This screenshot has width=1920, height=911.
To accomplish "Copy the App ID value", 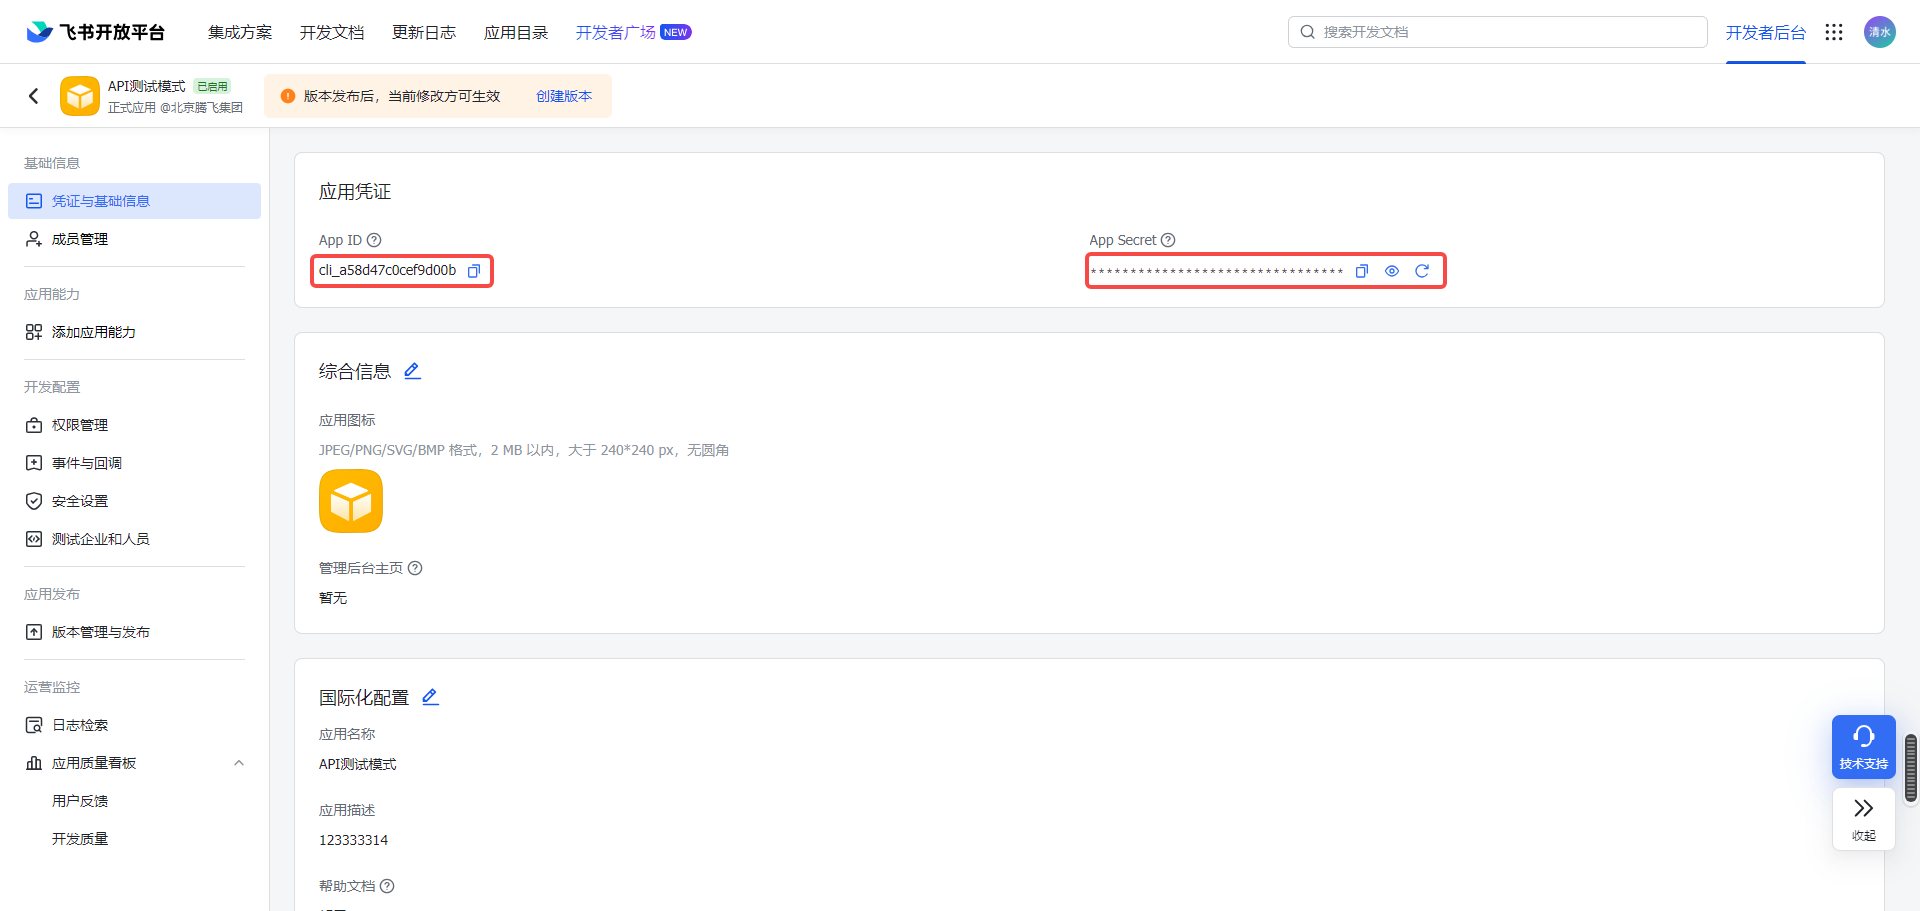I will pyautogui.click(x=474, y=271).
